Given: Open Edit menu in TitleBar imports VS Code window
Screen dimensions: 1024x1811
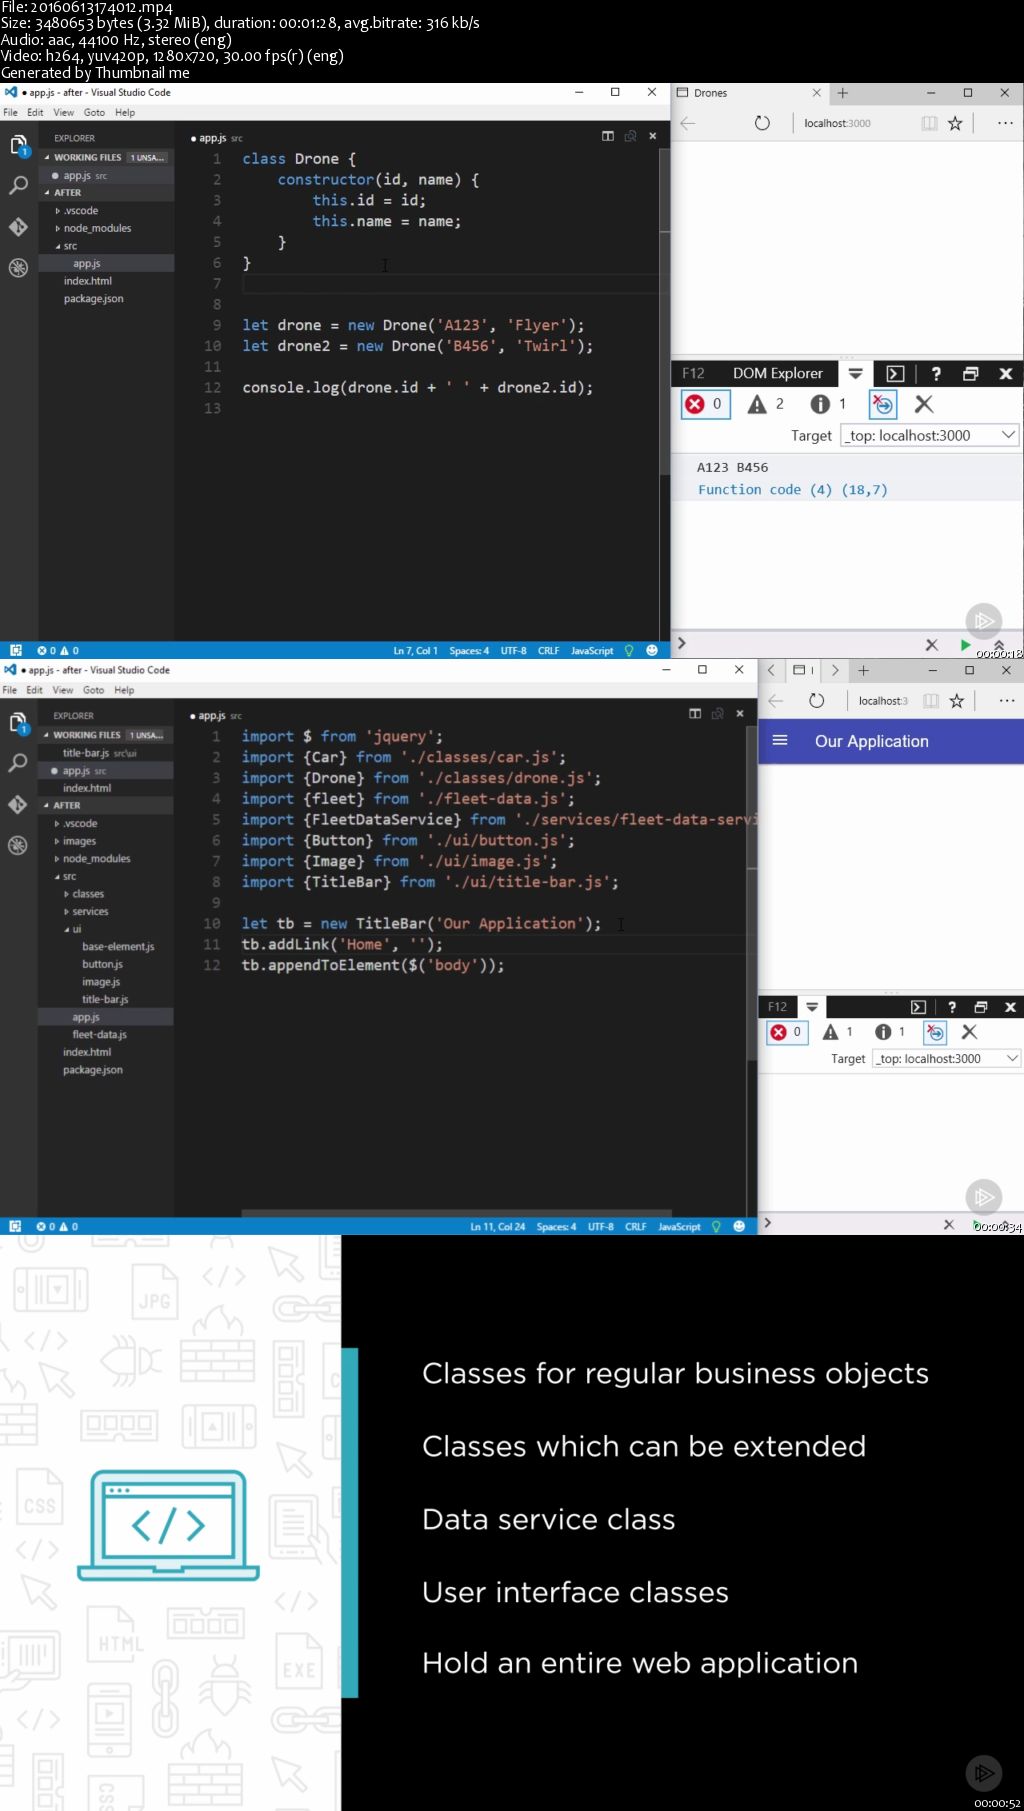Looking at the screenshot, I should pyautogui.click(x=34, y=690).
